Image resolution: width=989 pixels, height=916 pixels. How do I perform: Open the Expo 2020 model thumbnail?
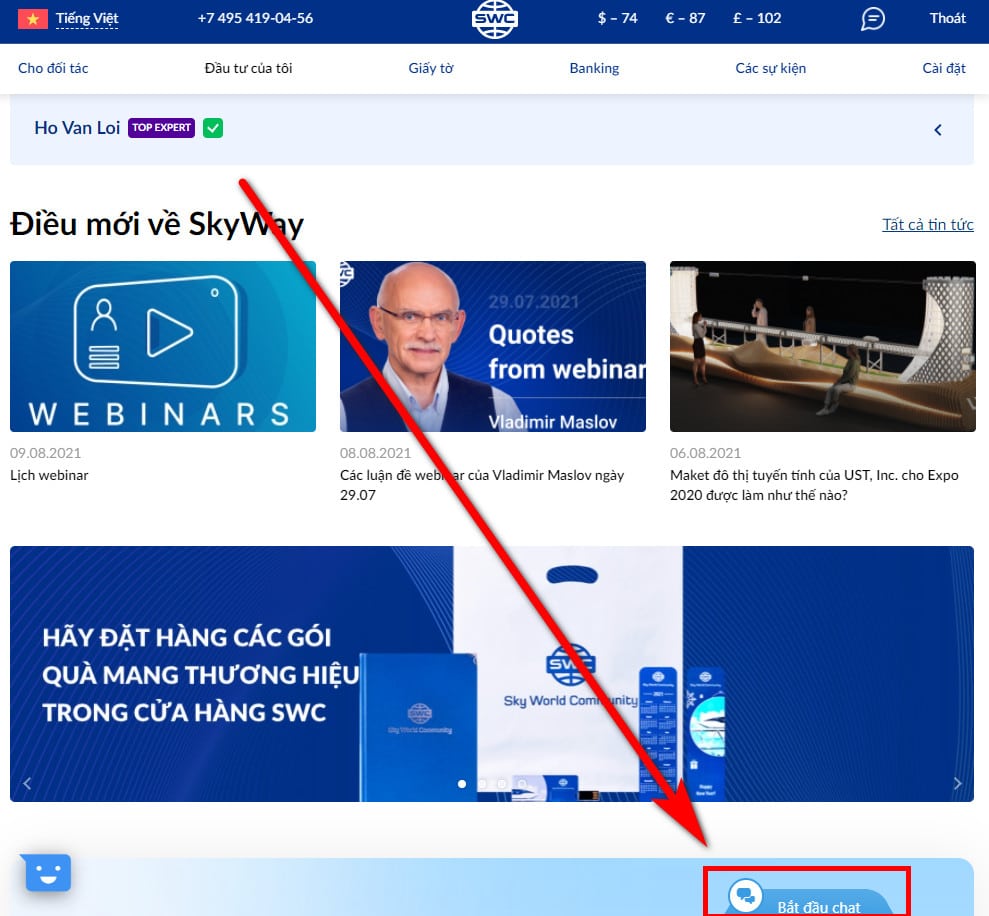click(x=822, y=346)
